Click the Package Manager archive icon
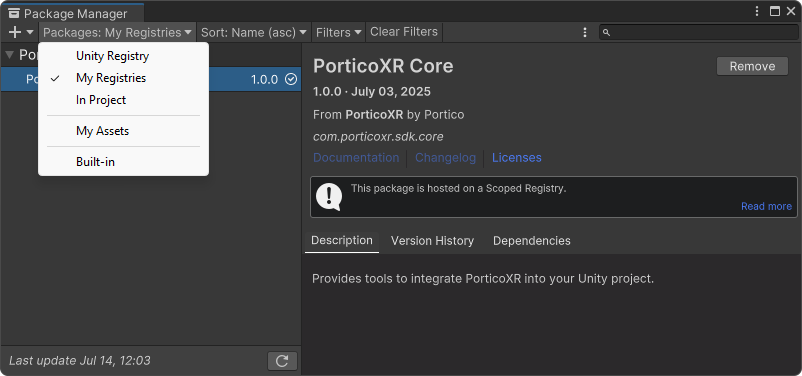This screenshot has width=802, height=376. pyautogui.click(x=14, y=13)
